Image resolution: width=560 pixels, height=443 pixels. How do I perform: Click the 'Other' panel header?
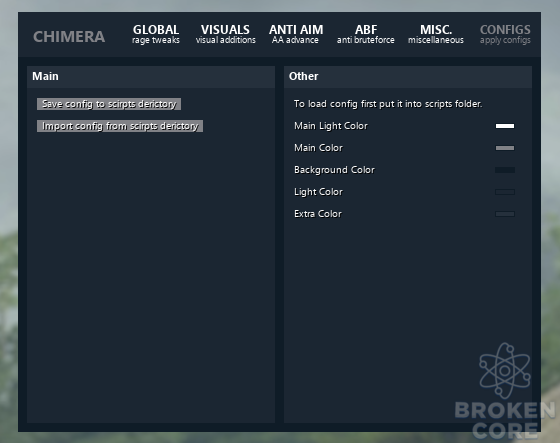(x=408, y=76)
